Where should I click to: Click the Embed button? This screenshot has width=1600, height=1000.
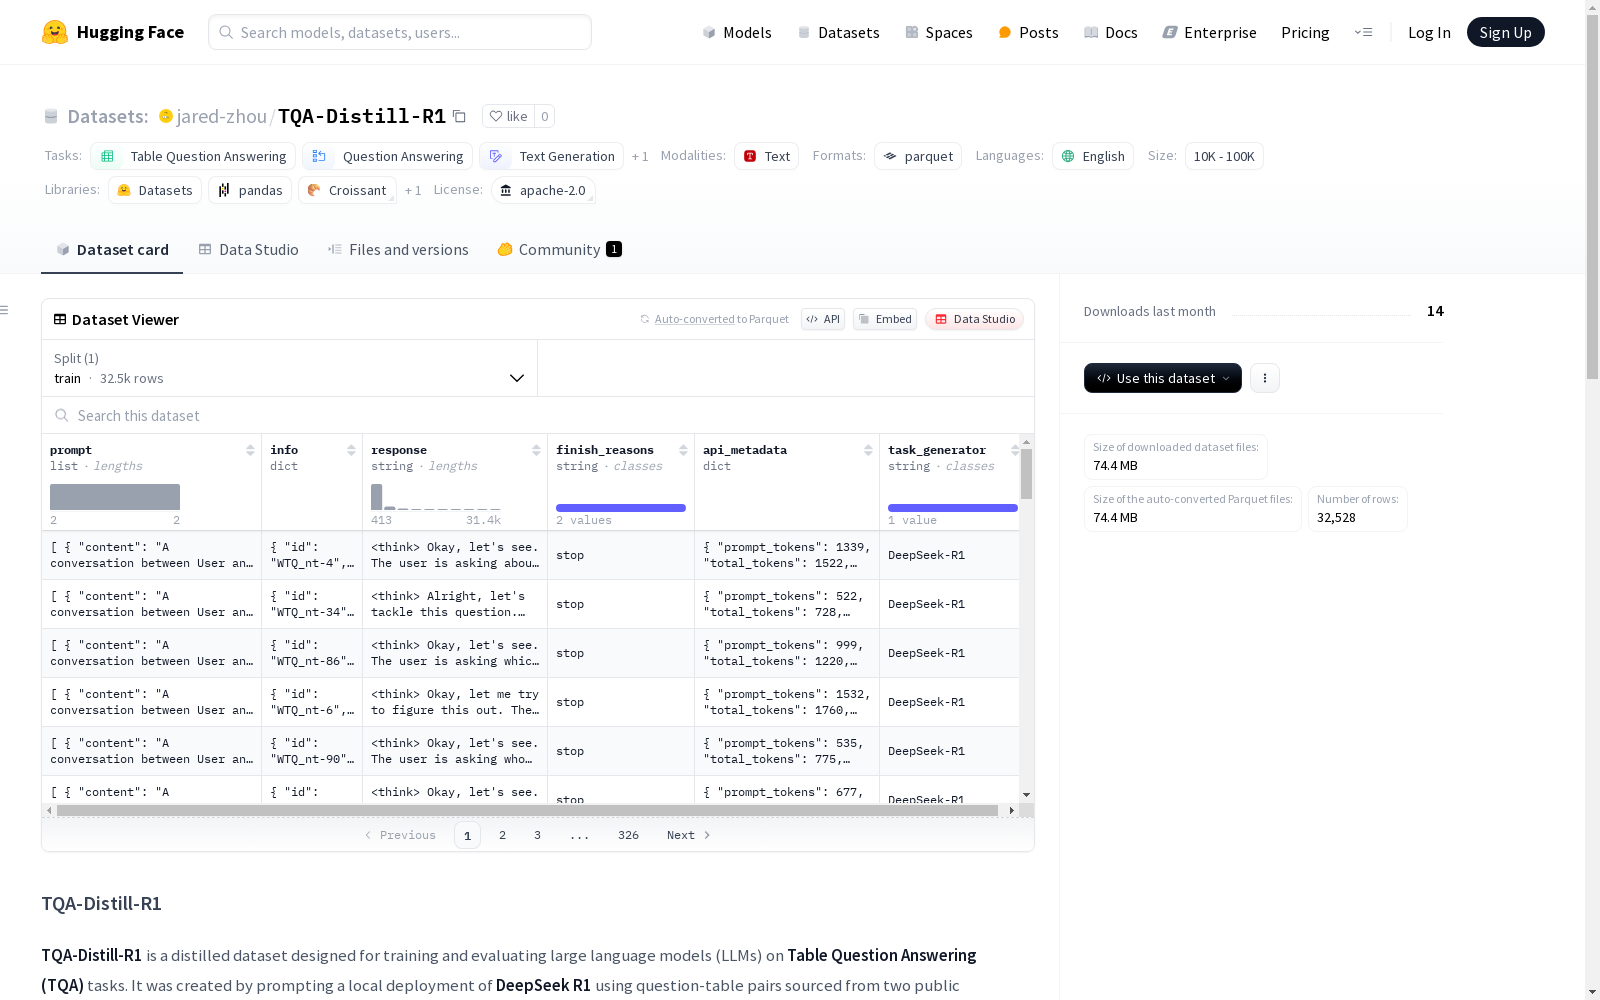[x=885, y=319]
